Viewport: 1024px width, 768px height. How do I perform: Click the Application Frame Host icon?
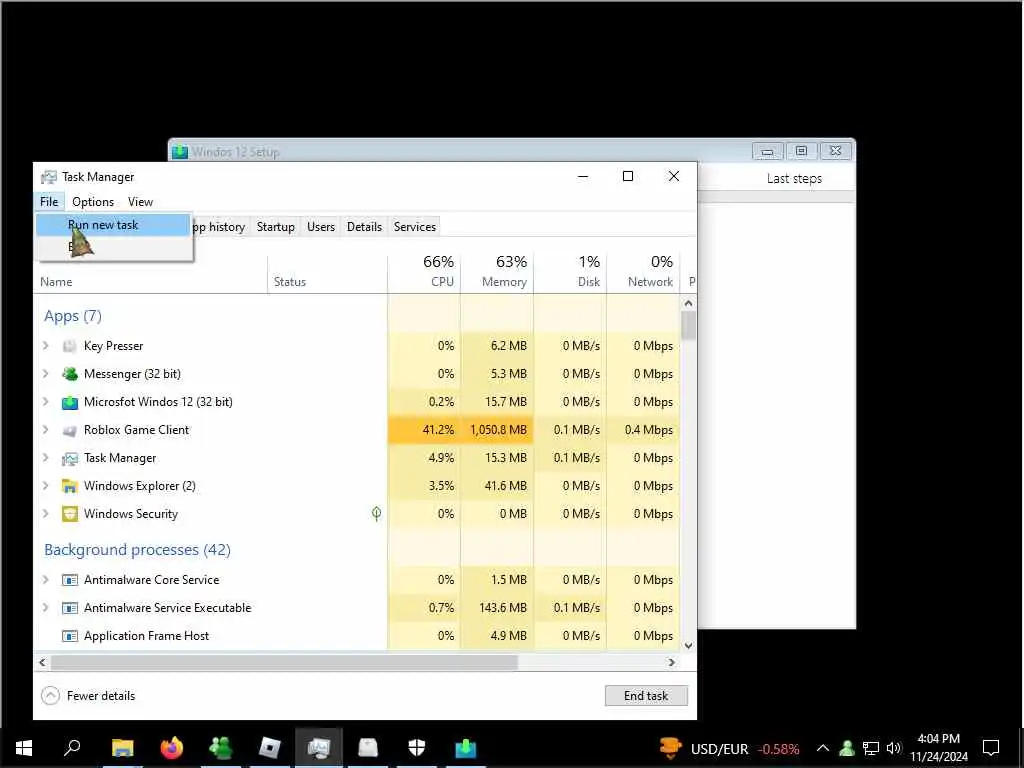(x=69, y=636)
